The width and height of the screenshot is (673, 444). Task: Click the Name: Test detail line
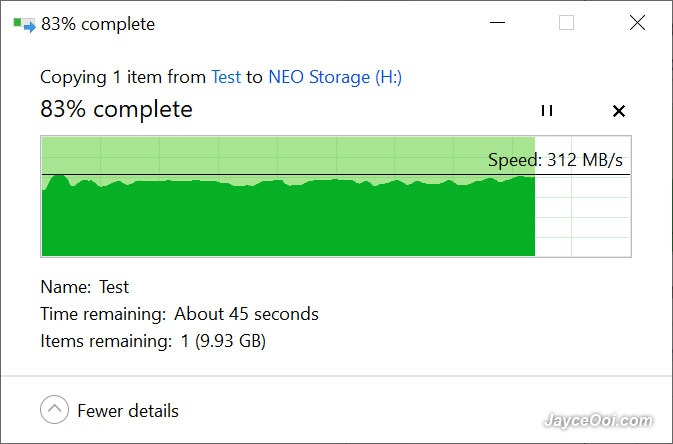(85, 287)
